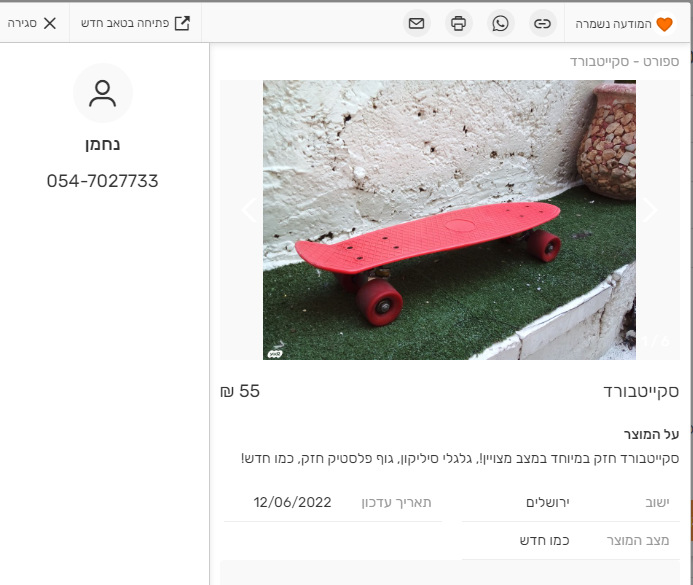
Task: Click the seller name נחמן
Action: [x=103, y=144]
